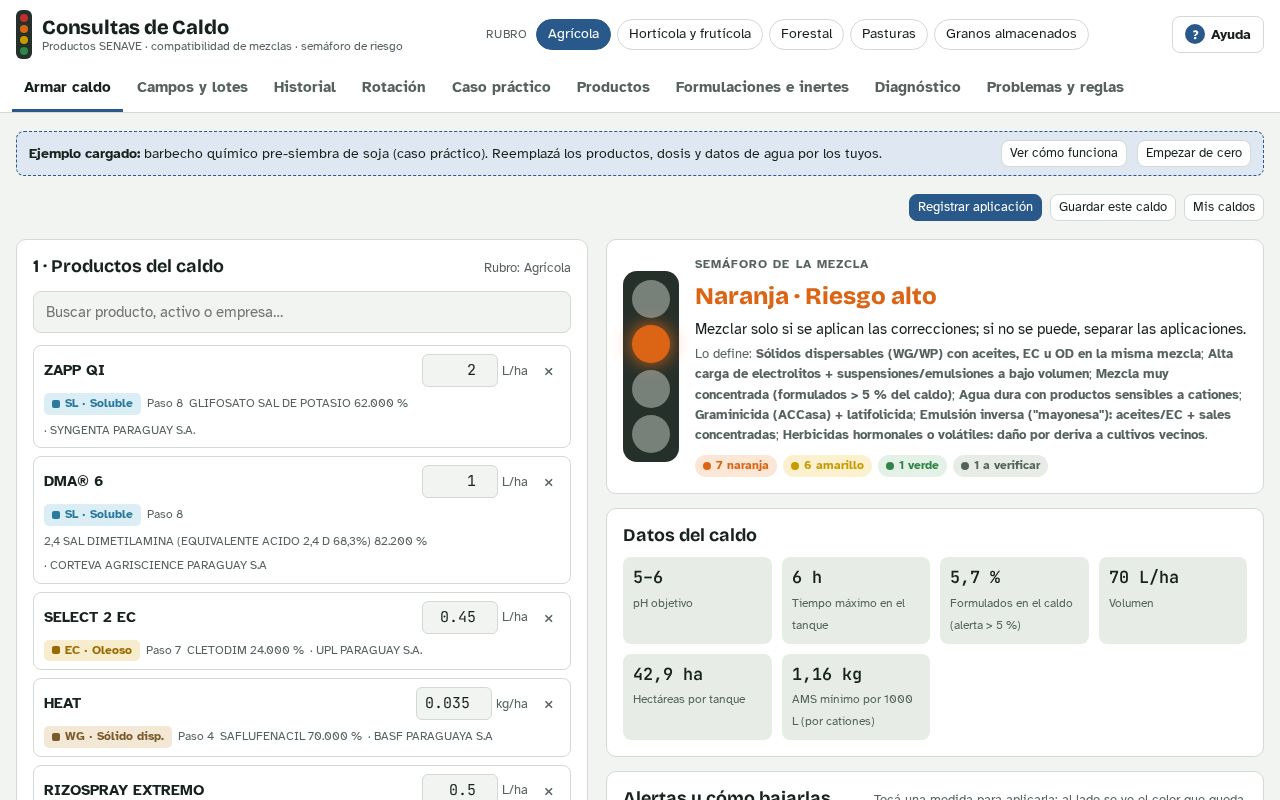The width and height of the screenshot is (1280, 800).
Task: Edit ZAPP QI dose field
Action: (460, 370)
